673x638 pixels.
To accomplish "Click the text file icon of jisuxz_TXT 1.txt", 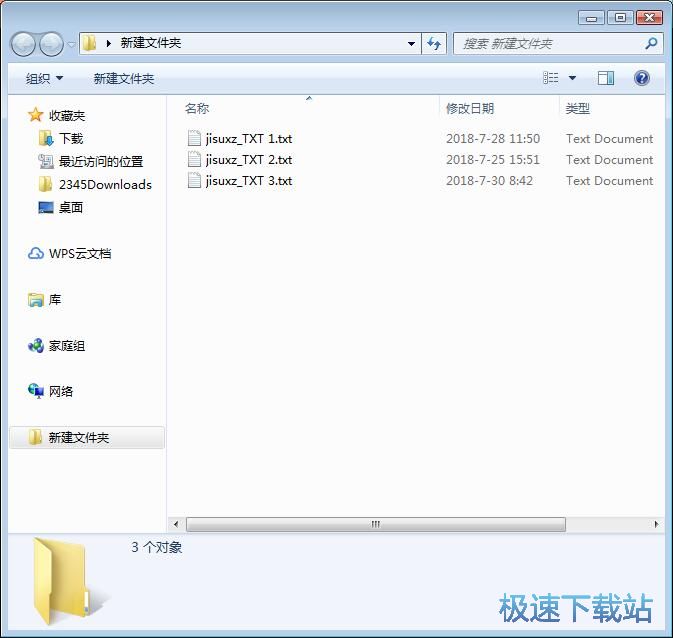I will 194,138.
